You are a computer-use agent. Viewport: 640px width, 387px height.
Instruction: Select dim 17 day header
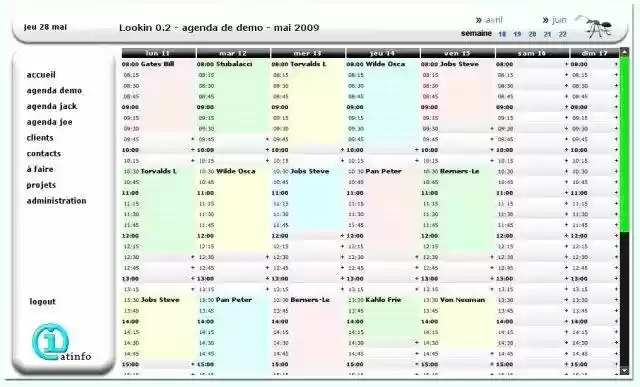[x=595, y=53]
